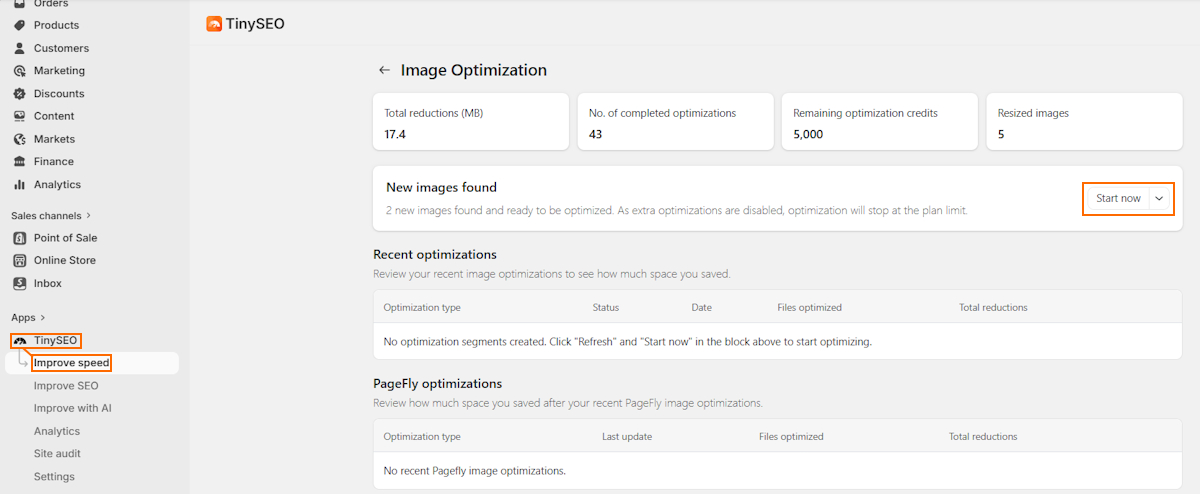The height and width of the screenshot is (494, 1200).
Task: Click the Remaining optimization credits card
Action: 879,123
